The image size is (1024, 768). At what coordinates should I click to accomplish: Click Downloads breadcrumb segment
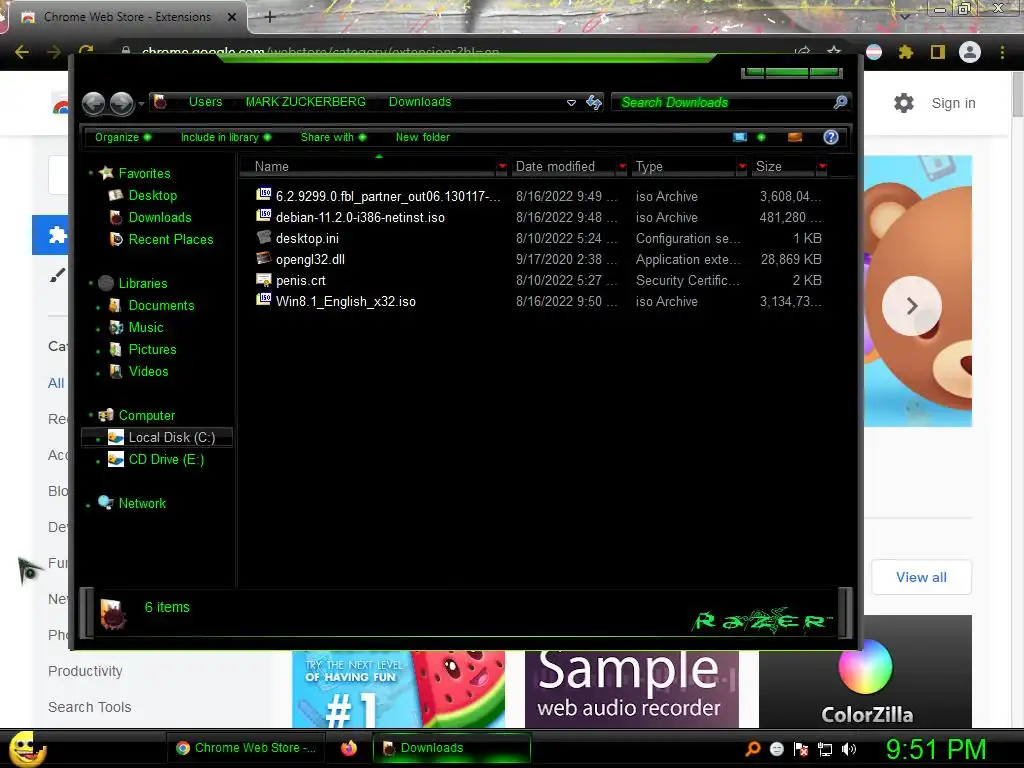click(419, 102)
